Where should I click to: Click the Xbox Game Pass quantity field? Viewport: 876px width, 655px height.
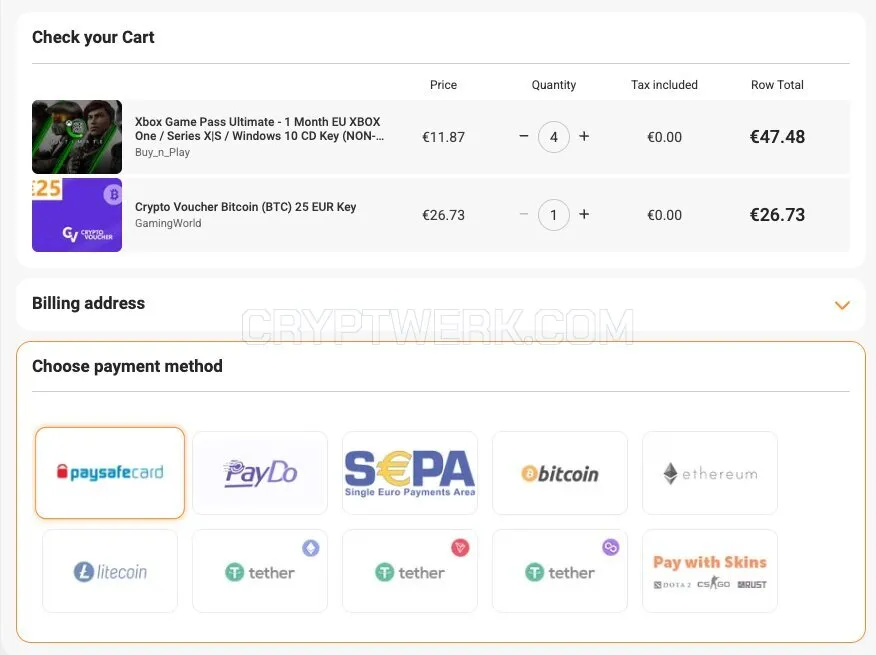pos(554,137)
